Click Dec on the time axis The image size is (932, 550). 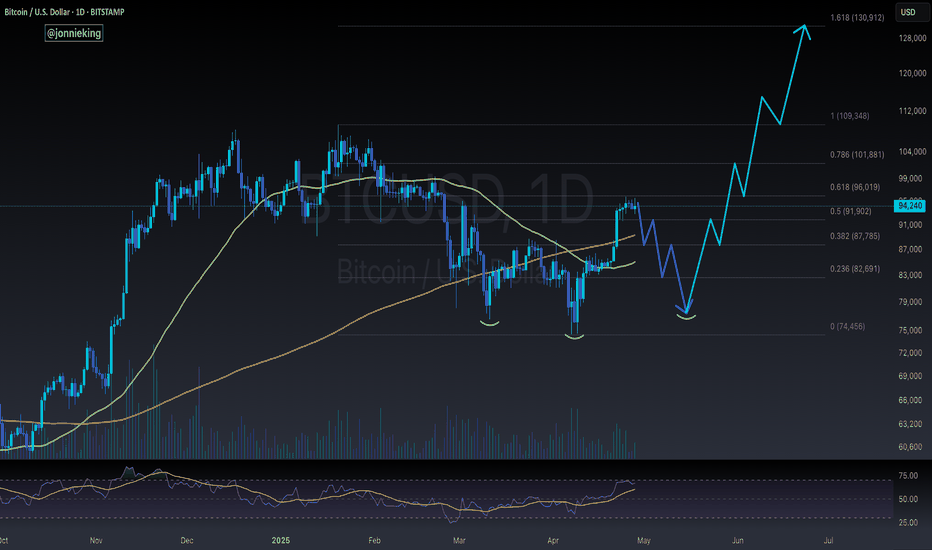187,540
